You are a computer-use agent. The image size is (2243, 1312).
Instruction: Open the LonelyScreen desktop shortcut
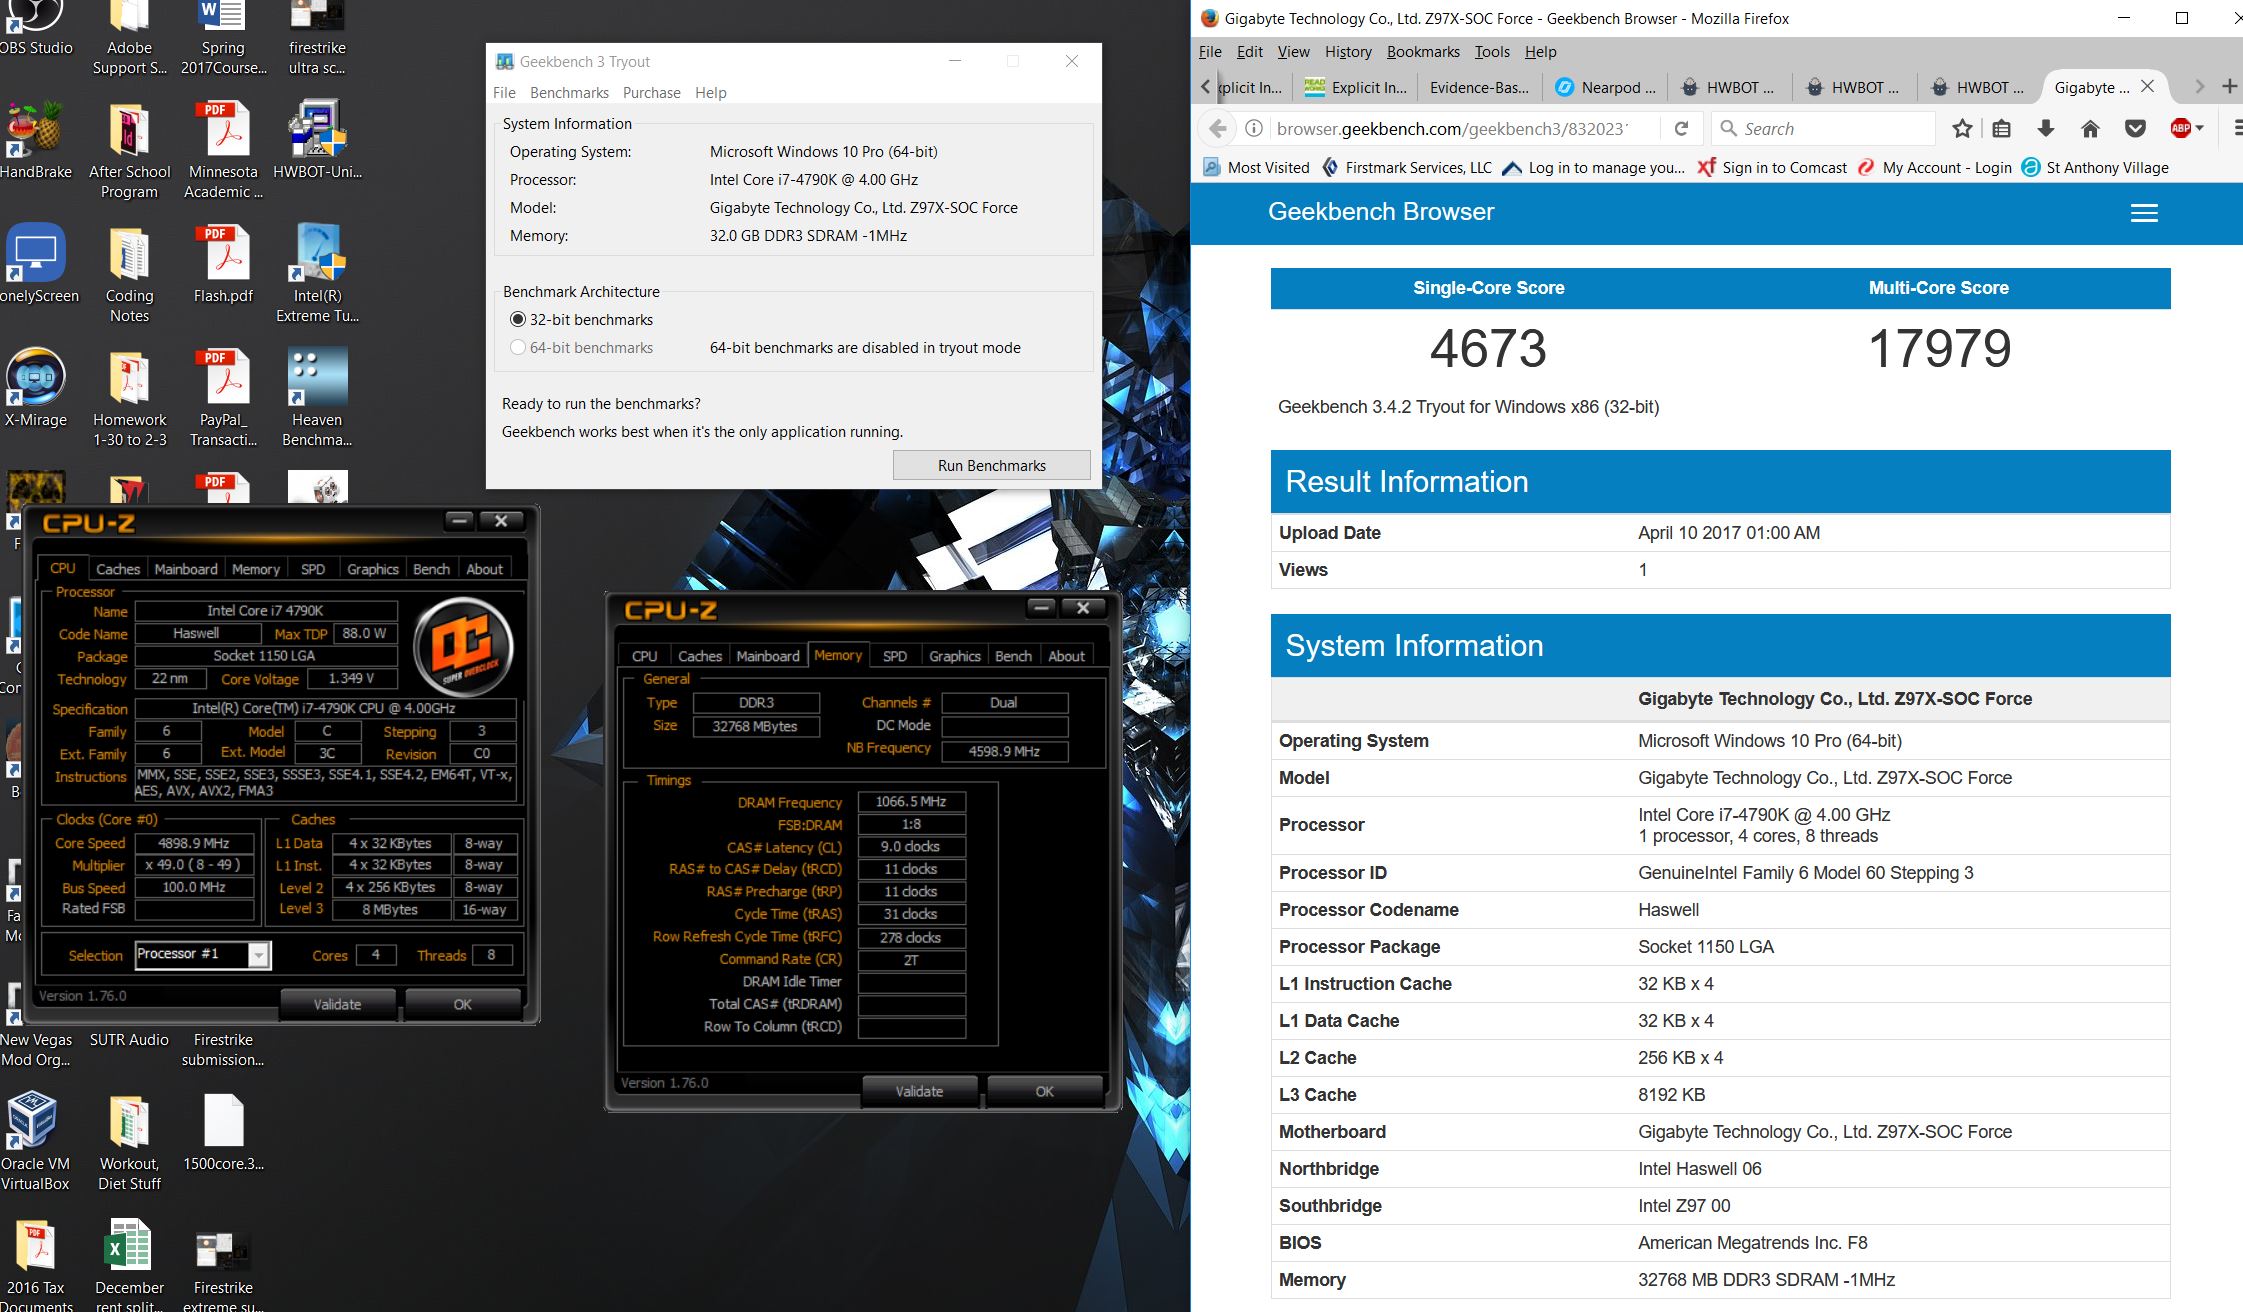pyautogui.click(x=36, y=265)
